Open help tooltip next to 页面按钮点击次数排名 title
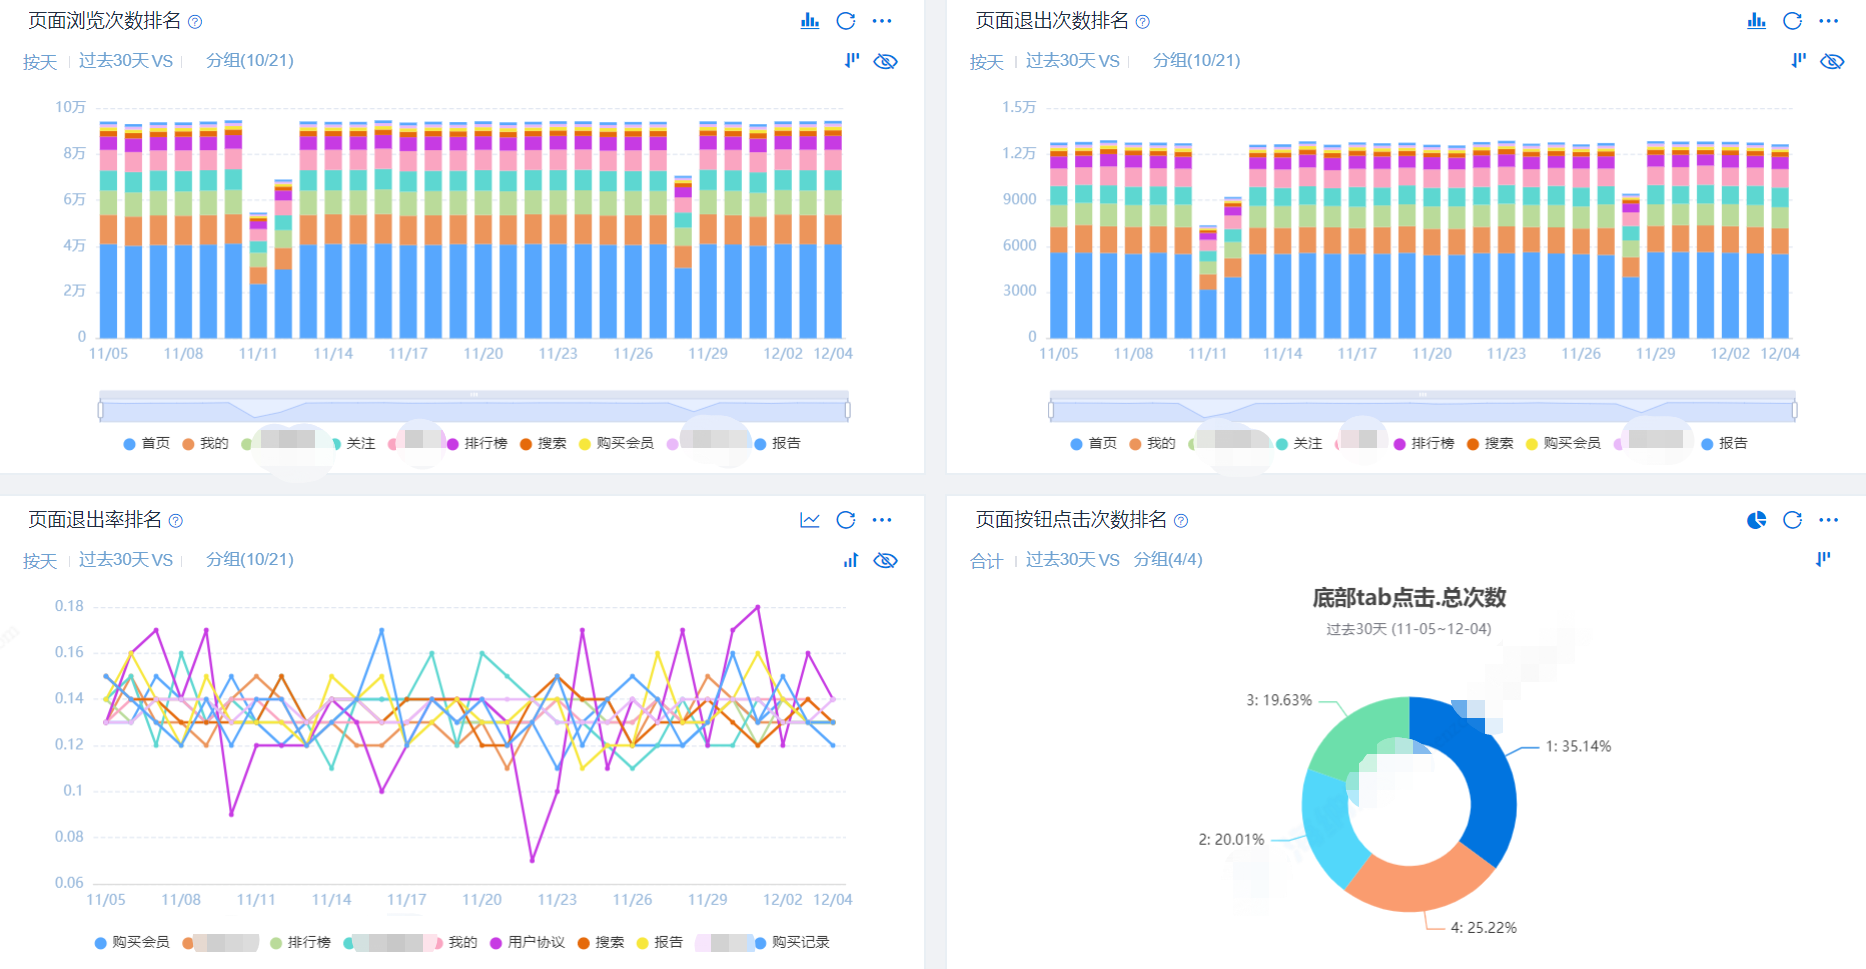This screenshot has width=1866, height=969. pyautogui.click(x=1181, y=521)
